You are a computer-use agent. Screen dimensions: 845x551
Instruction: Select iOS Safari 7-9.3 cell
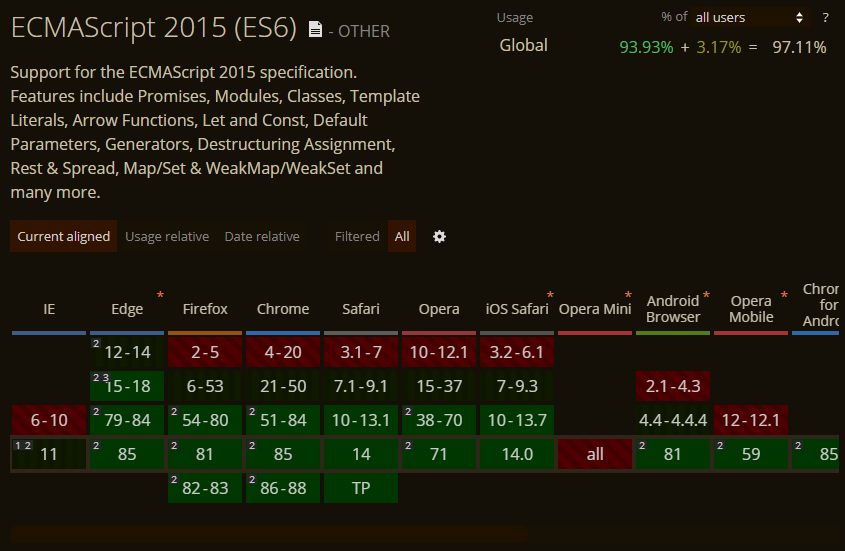[x=517, y=386]
